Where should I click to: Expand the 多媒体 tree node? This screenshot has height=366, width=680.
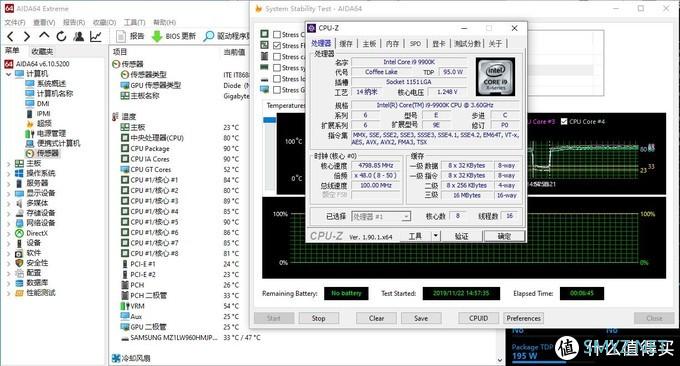point(8,203)
